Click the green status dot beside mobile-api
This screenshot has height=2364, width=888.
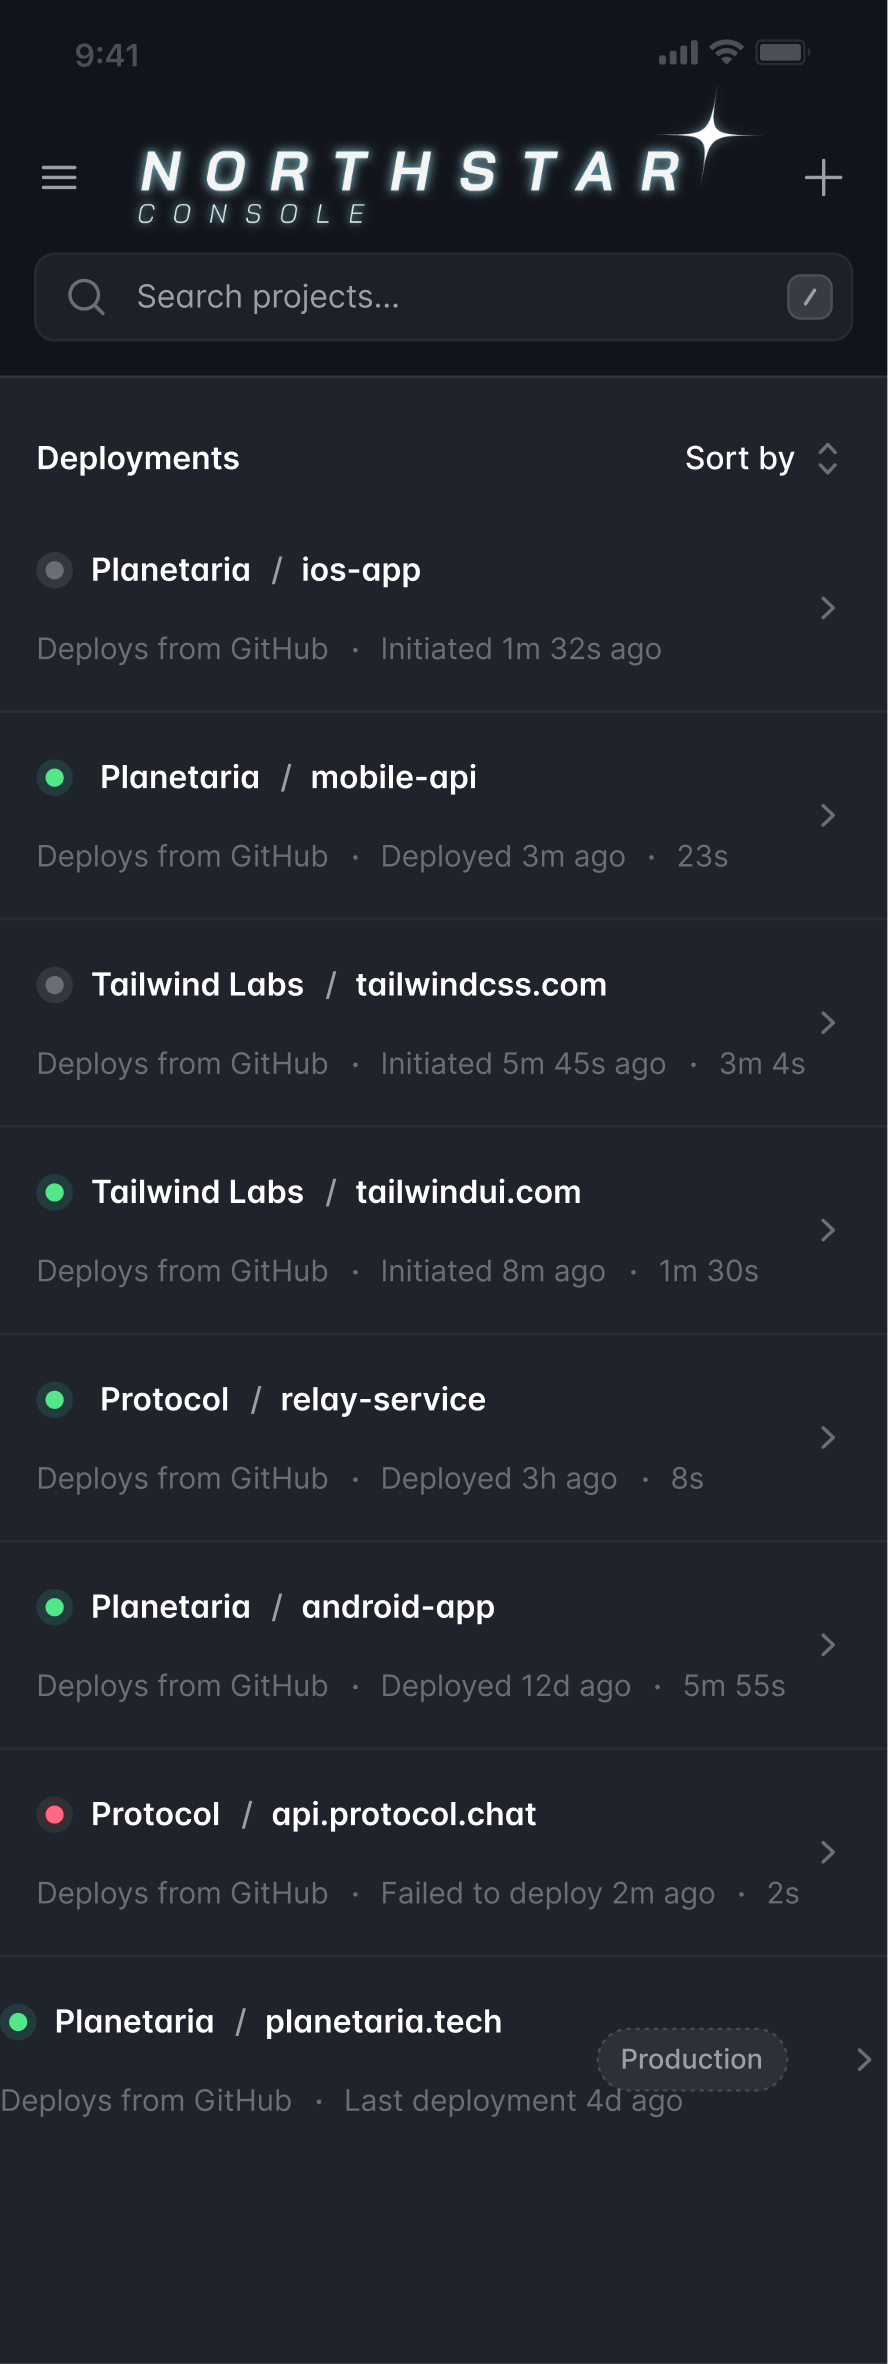click(55, 777)
